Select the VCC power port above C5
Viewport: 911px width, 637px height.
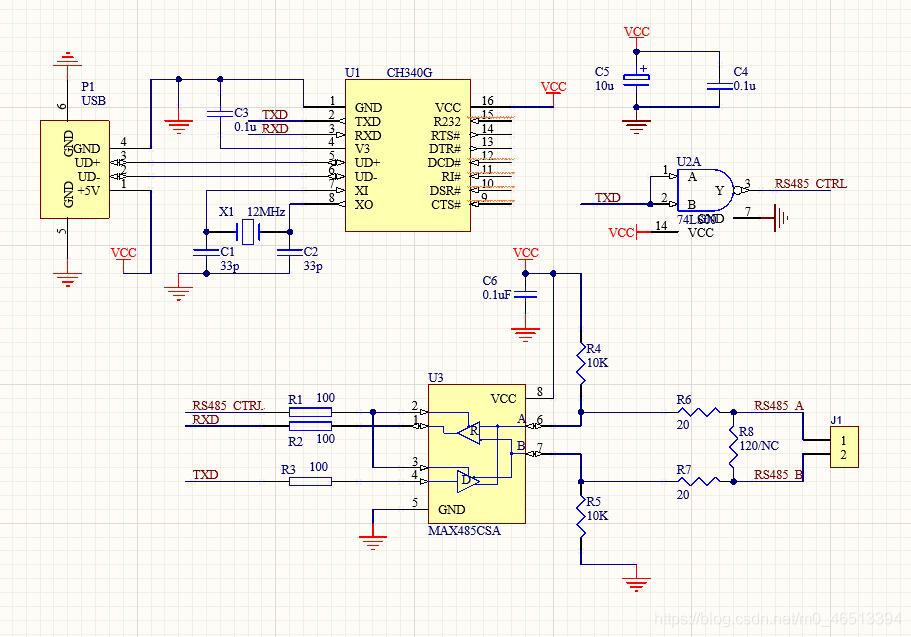point(637,33)
